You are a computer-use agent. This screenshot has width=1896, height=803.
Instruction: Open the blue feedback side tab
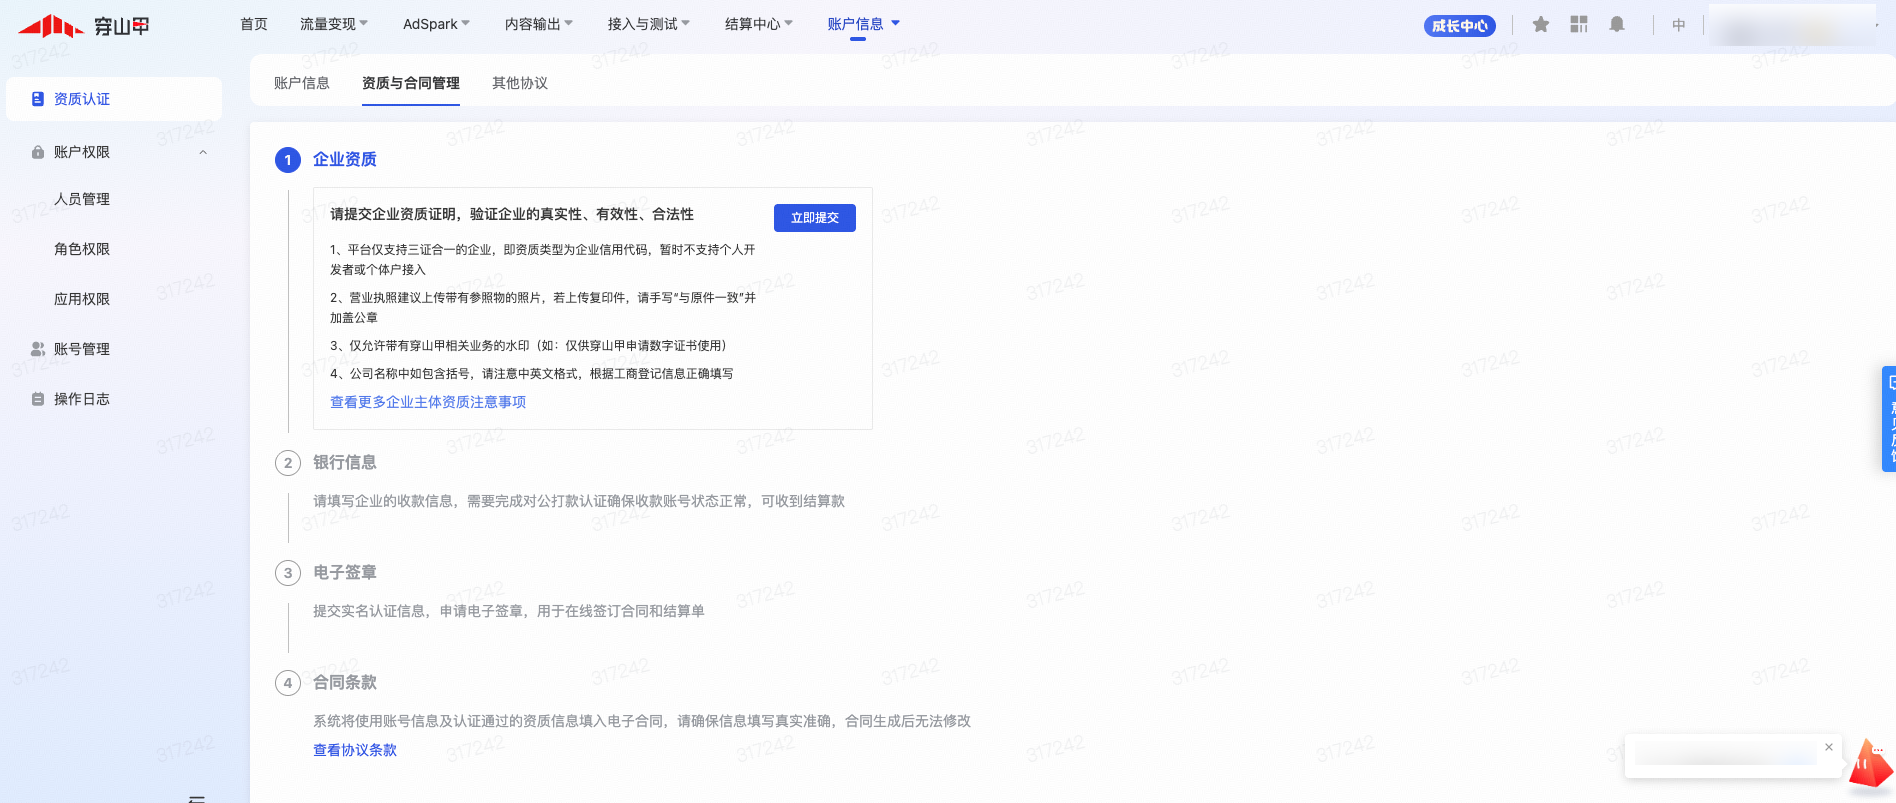tap(1889, 419)
